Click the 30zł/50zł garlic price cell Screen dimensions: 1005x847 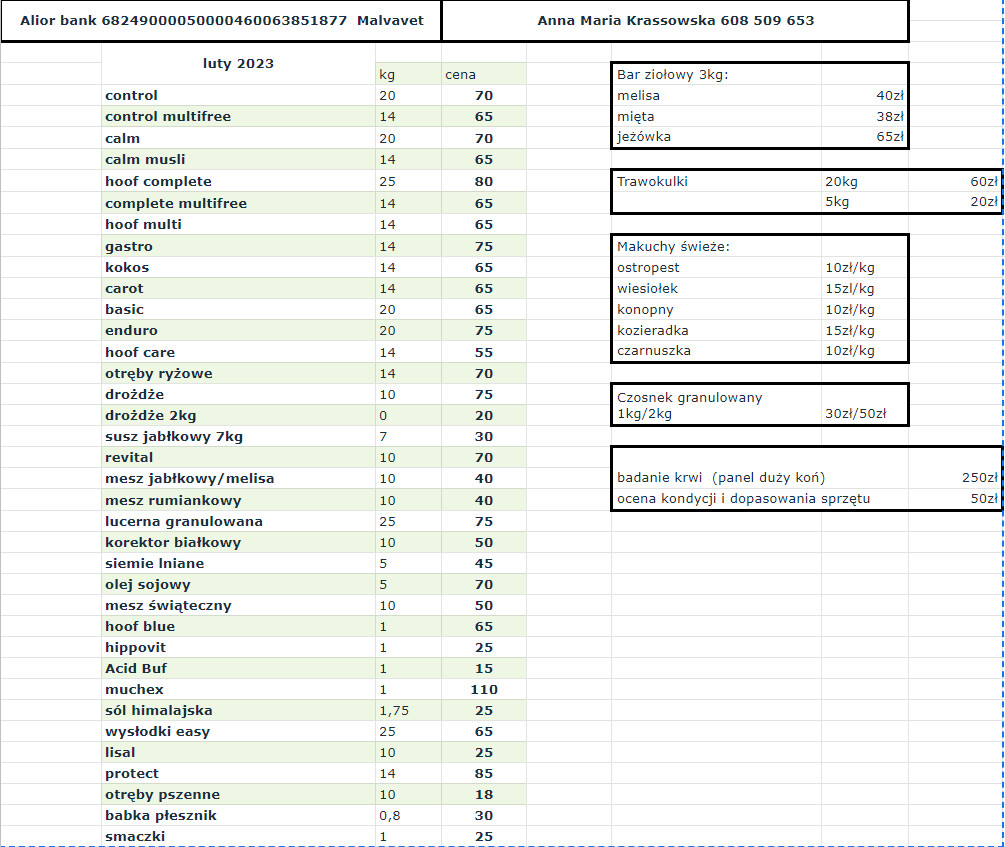pos(864,414)
